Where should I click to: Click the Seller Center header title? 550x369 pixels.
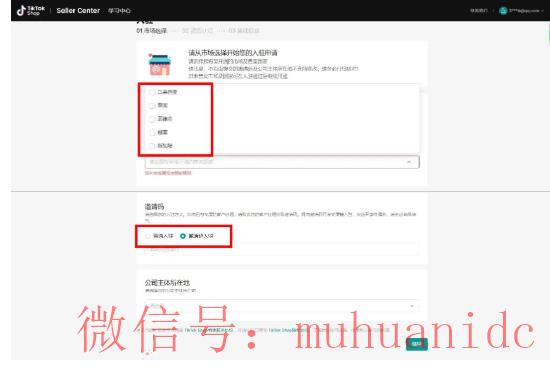click(x=78, y=11)
